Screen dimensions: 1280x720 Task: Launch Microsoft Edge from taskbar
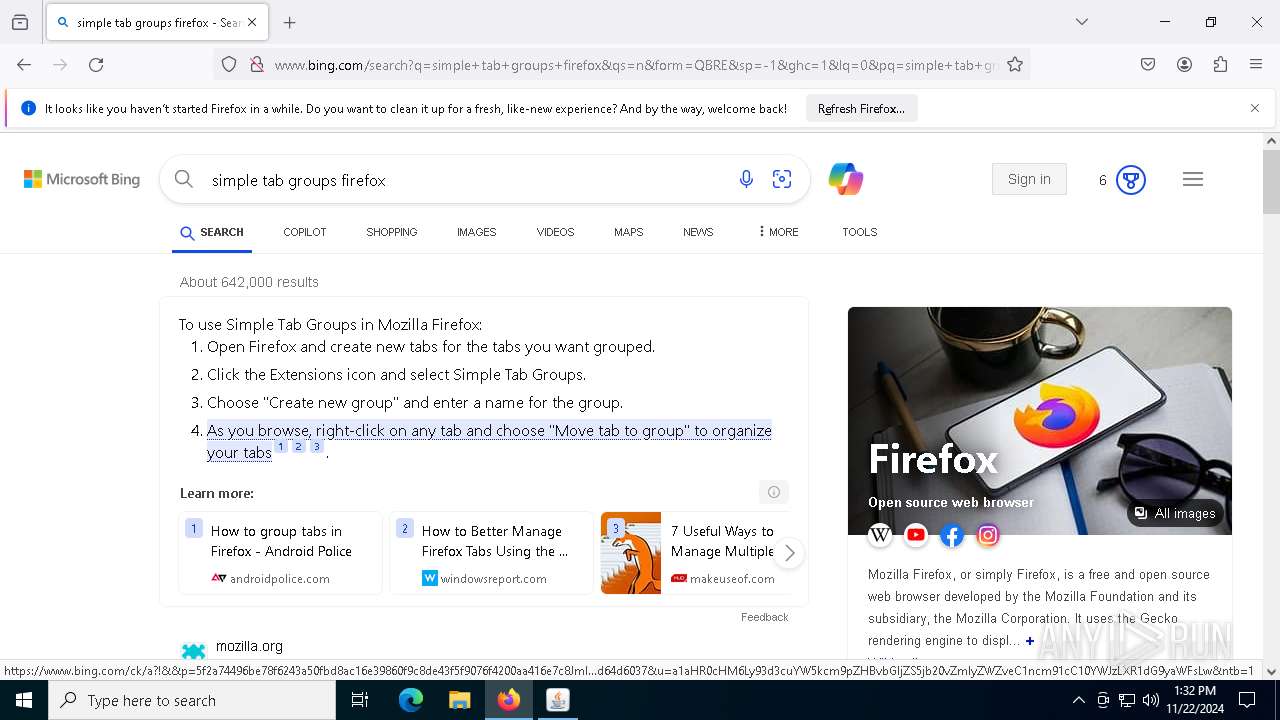point(411,700)
